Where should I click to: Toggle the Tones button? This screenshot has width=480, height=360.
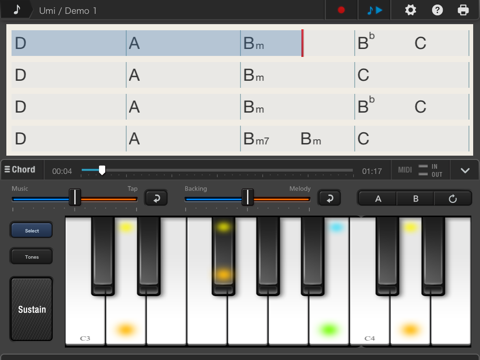tap(32, 257)
